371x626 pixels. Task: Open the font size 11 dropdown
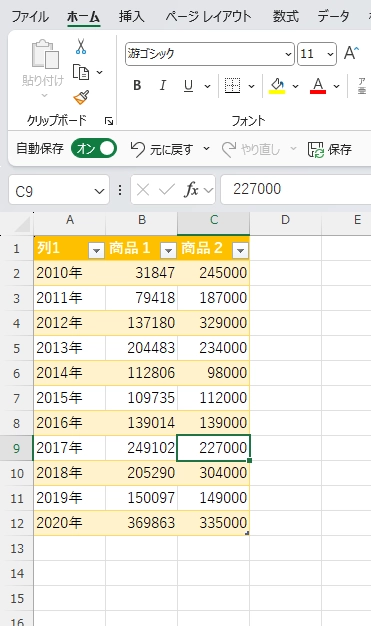pos(331,53)
